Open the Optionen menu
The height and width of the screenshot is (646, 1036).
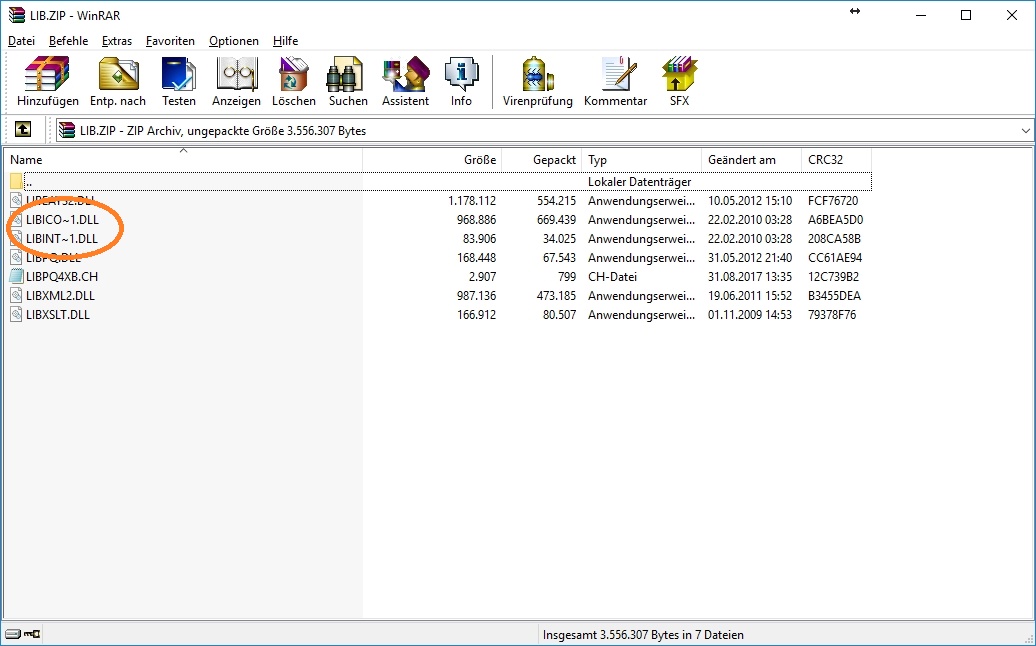[x=234, y=41]
